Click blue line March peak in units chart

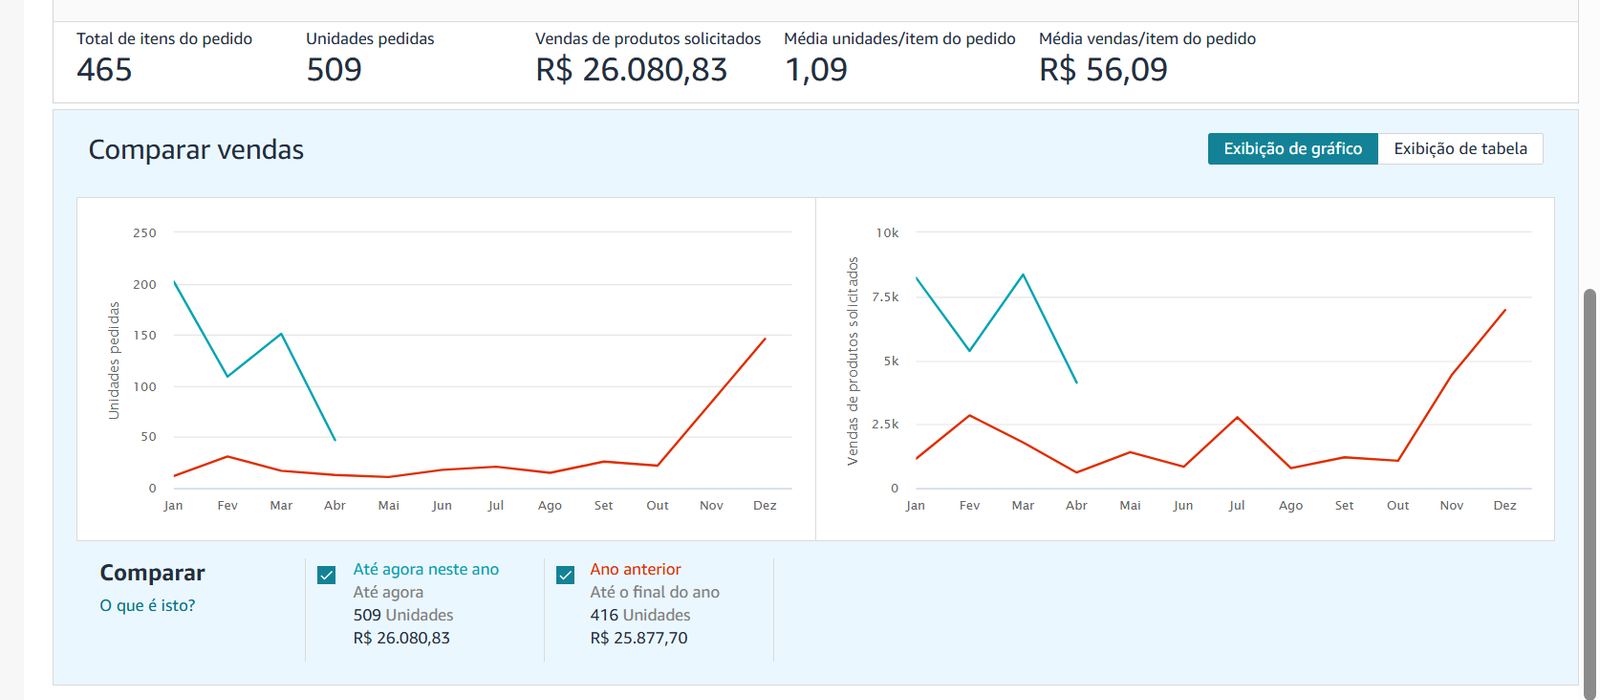(281, 334)
